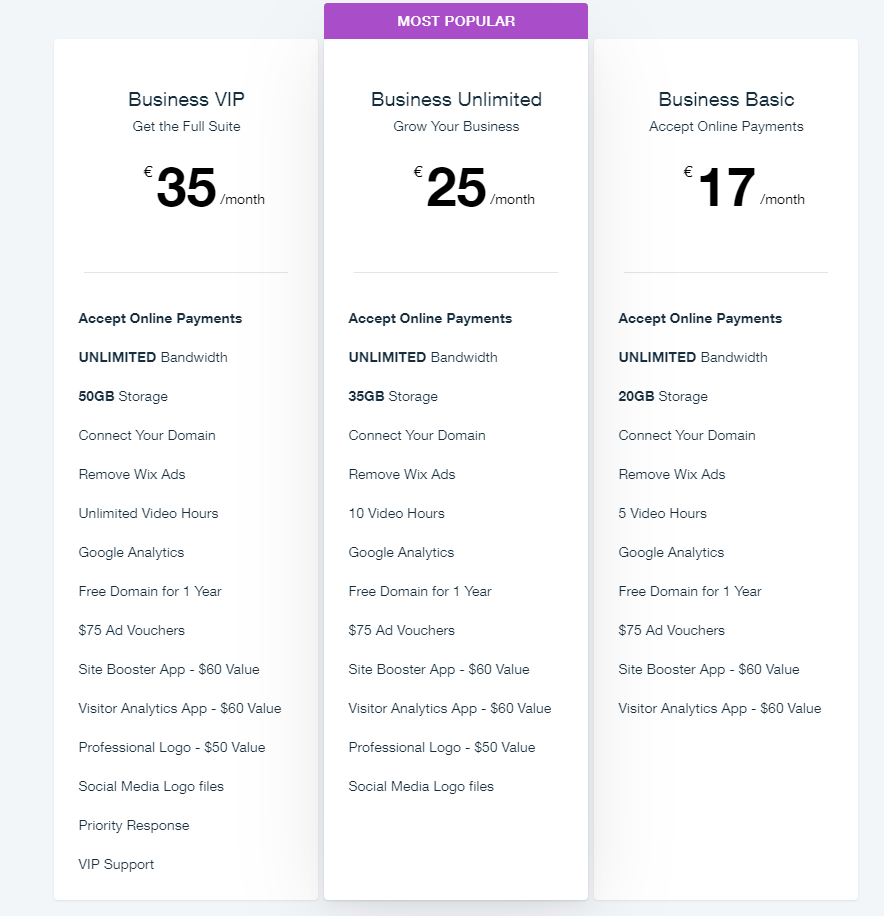This screenshot has height=916, width=884.
Task: Click the MOST POPULAR purple banner
Action: click(x=456, y=21)
